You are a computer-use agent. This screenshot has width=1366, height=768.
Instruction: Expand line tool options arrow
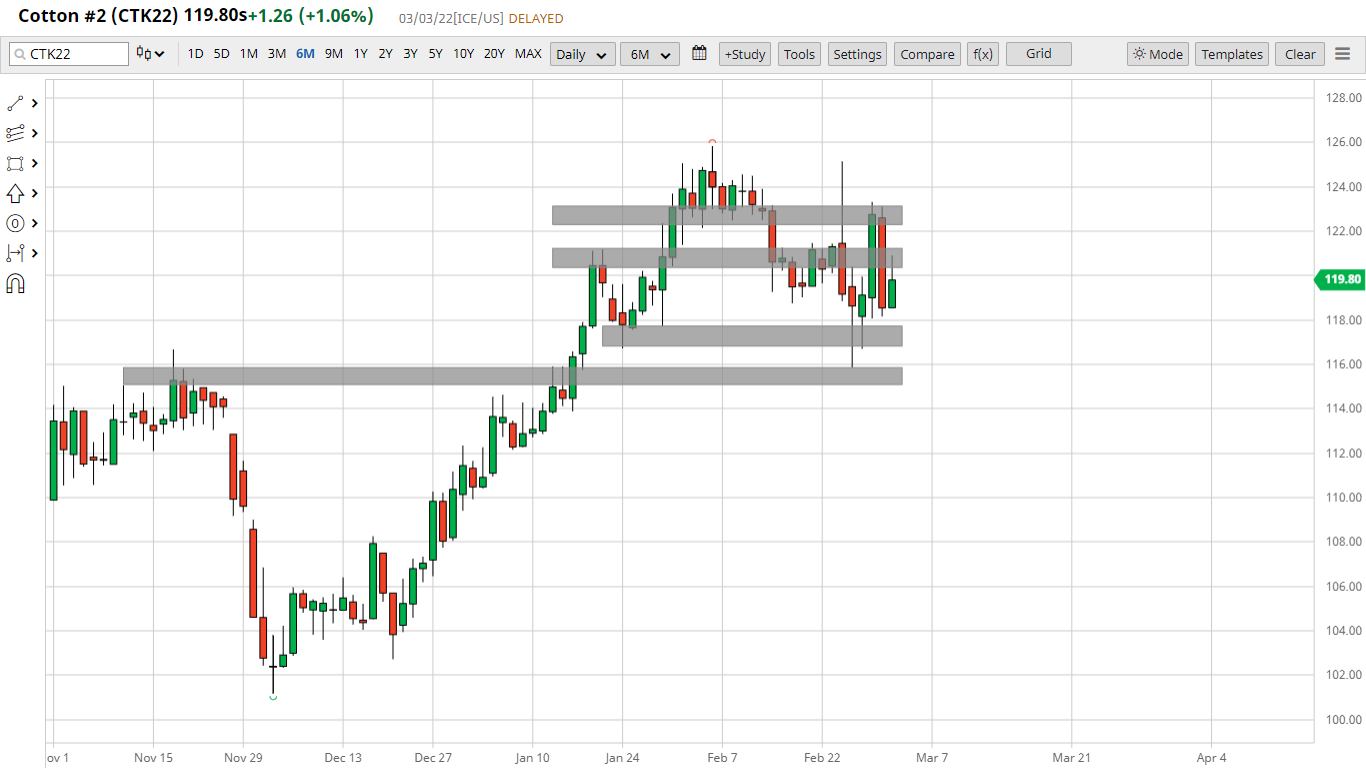[35, 103]
